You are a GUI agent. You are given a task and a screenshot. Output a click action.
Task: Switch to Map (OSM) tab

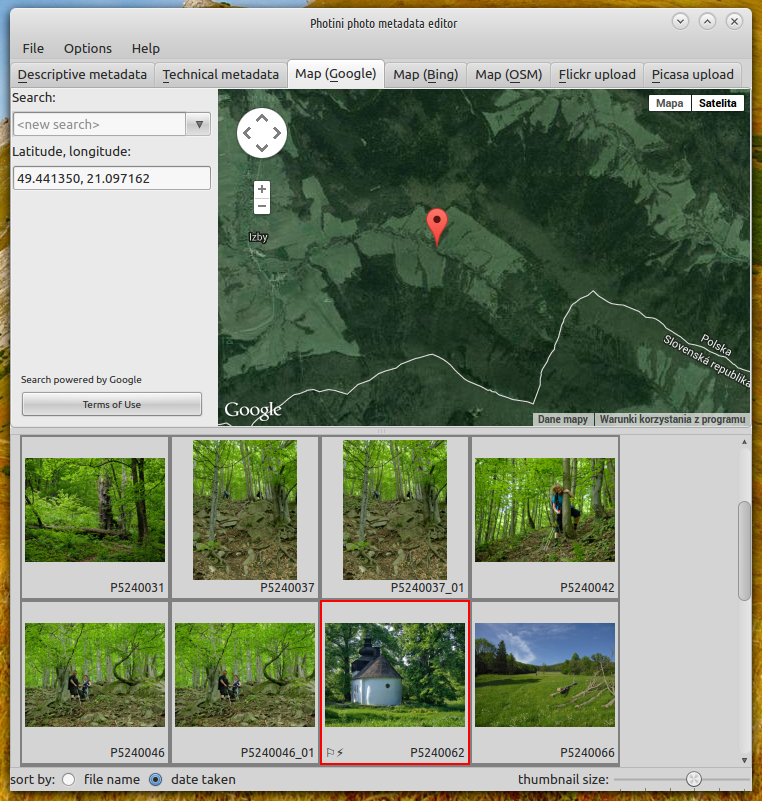(x=509, y=75)
